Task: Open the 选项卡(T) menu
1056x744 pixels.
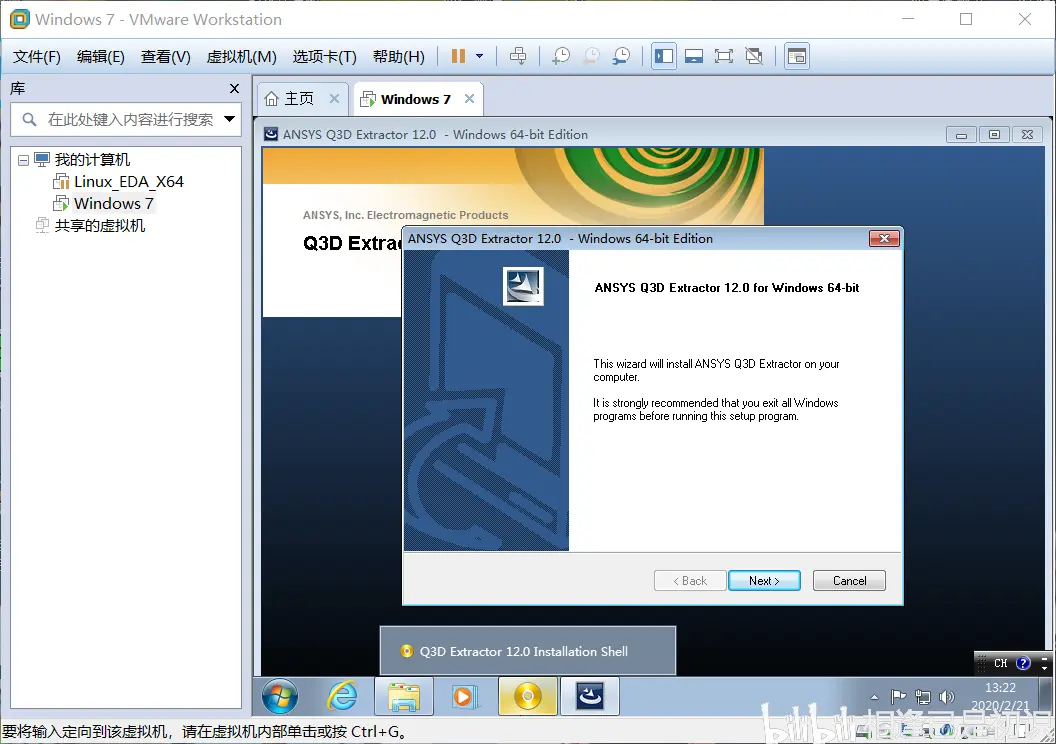Action: (324, 57)
